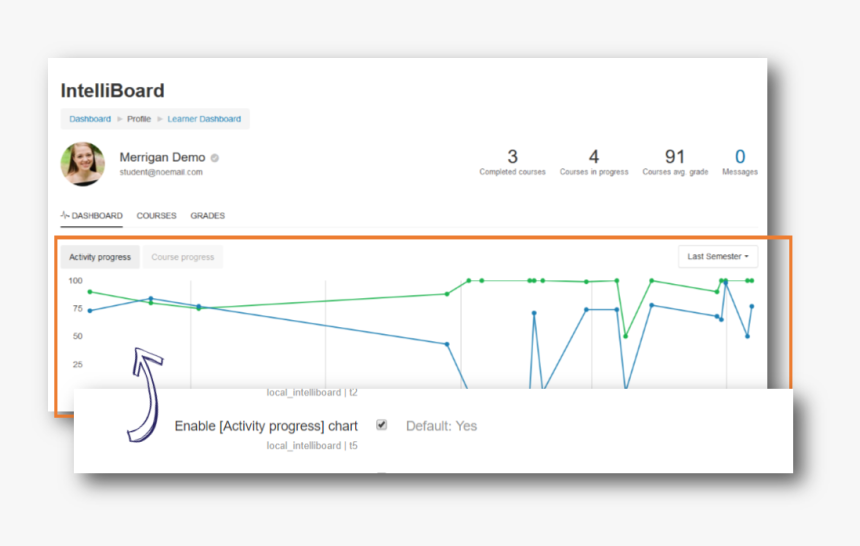860x546 pixels.
Task: Open the Last Semester dropdown
Action: 718,256
